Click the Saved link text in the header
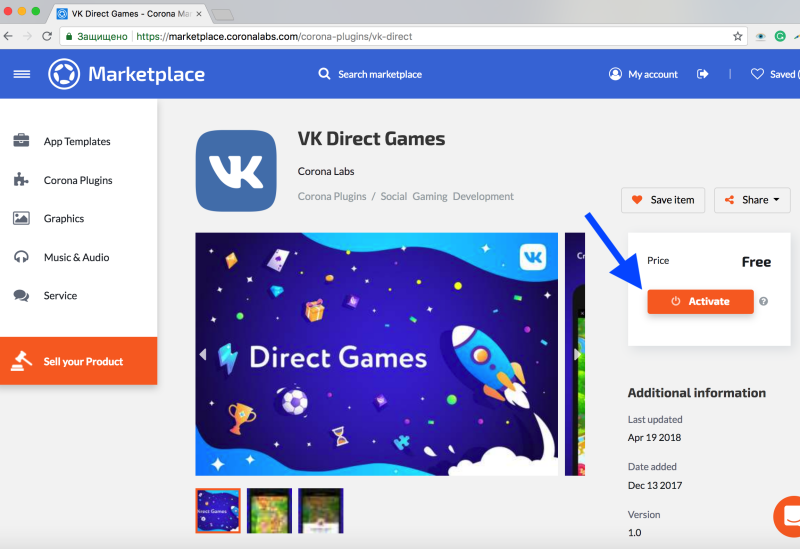 coord(783,74)
